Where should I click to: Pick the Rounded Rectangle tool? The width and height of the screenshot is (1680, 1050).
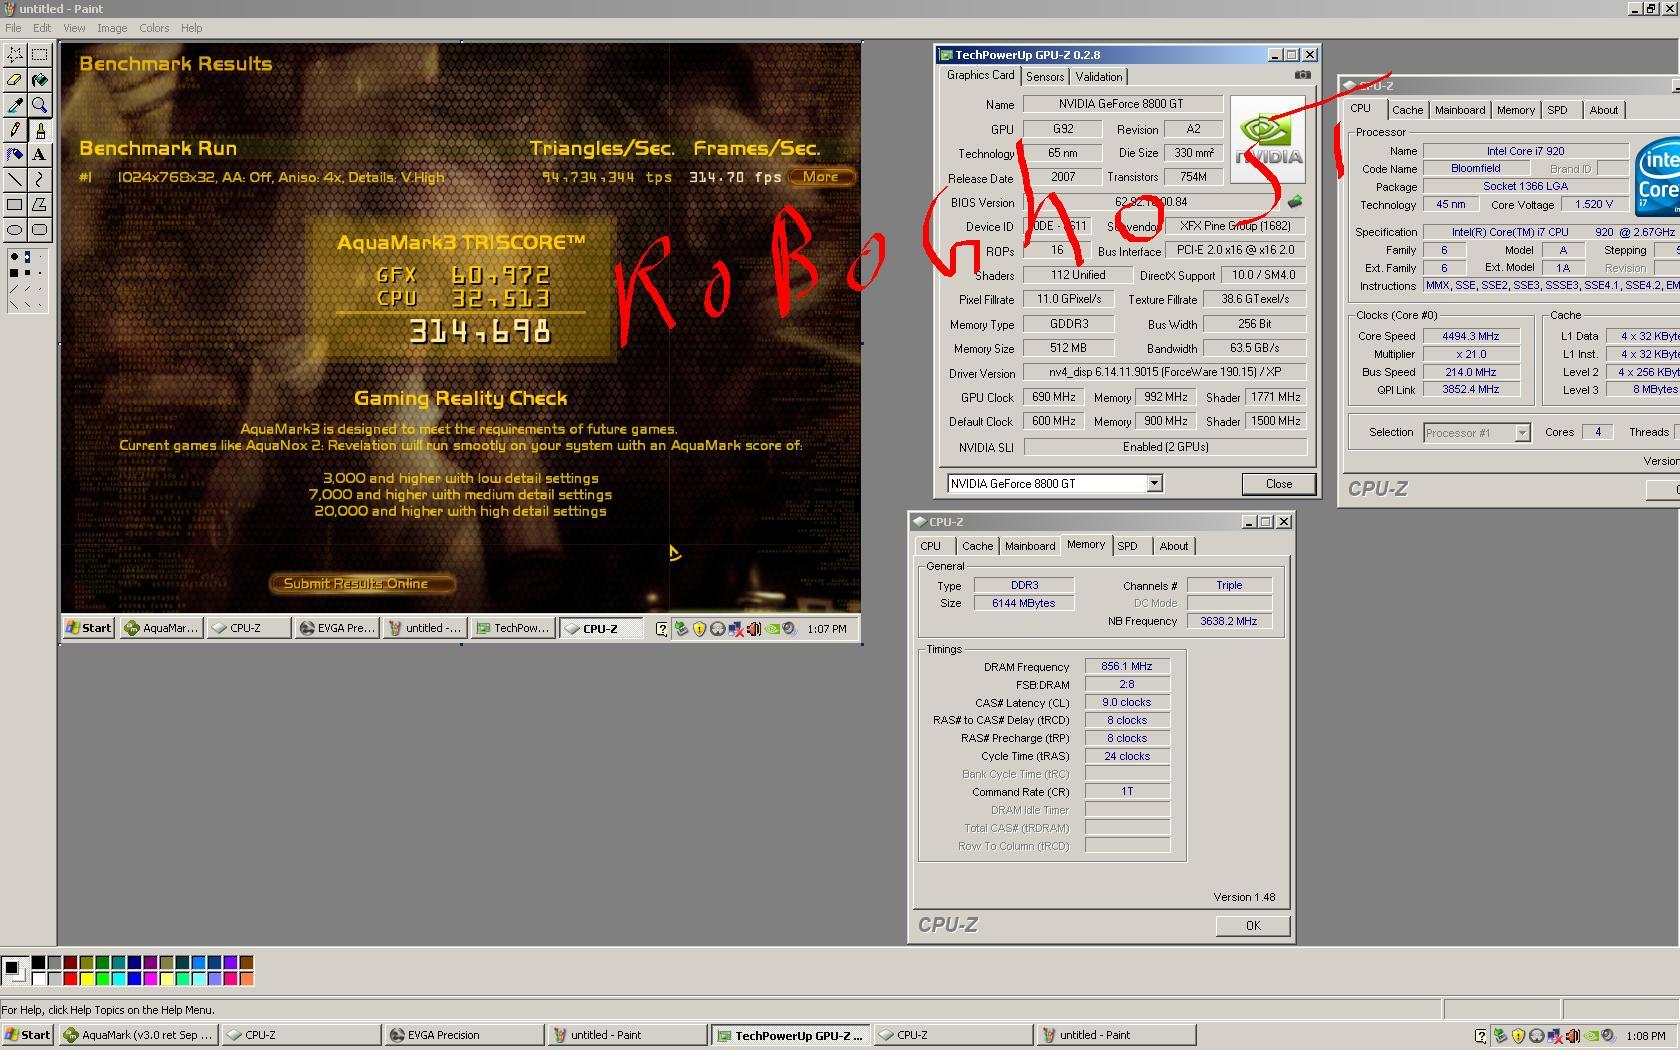[x=40, y=230]
